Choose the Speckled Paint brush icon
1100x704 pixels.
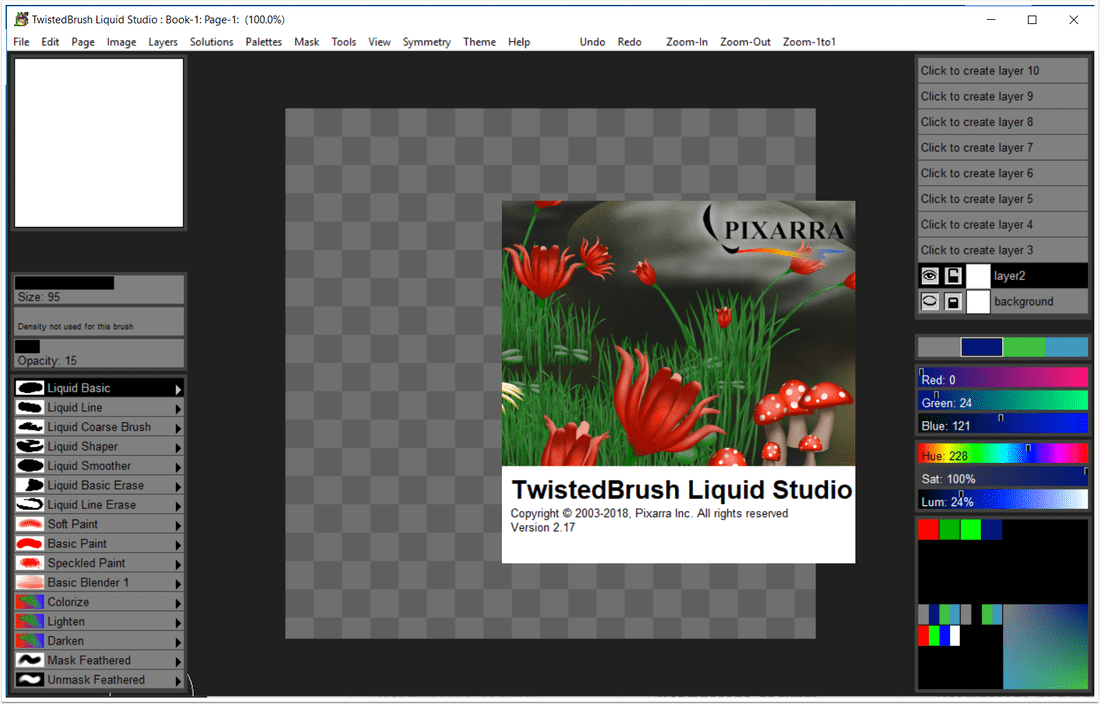click(30, 563)
